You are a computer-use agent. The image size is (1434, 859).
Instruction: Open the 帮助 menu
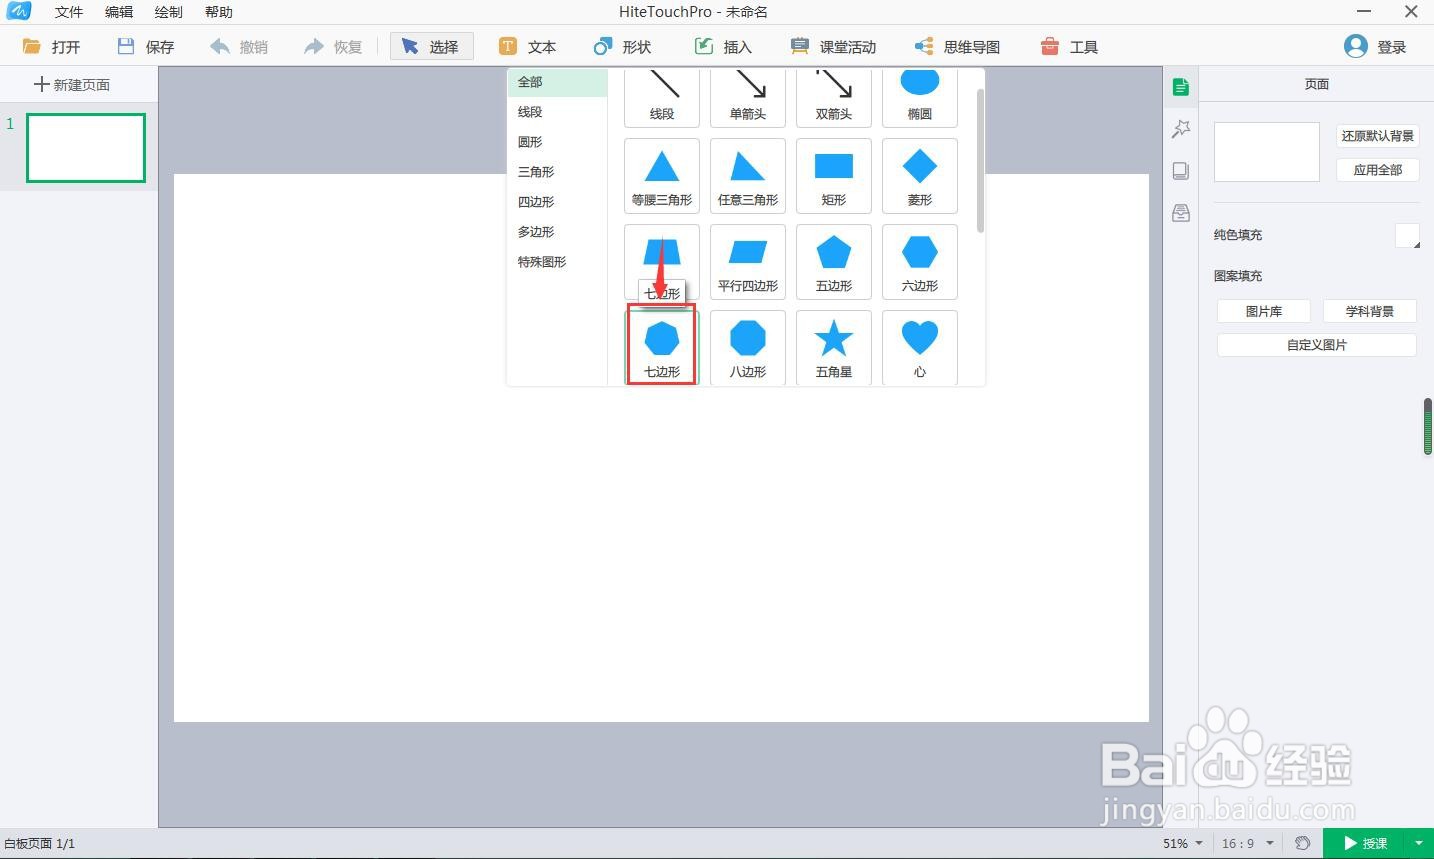pyautogui.click(x=219, y=12)
